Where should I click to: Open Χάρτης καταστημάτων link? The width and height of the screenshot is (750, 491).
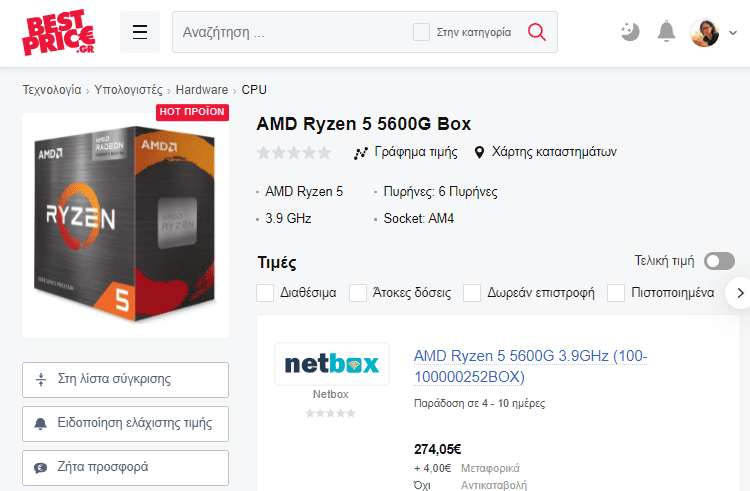pyautogui.click(x=554, y=152)
